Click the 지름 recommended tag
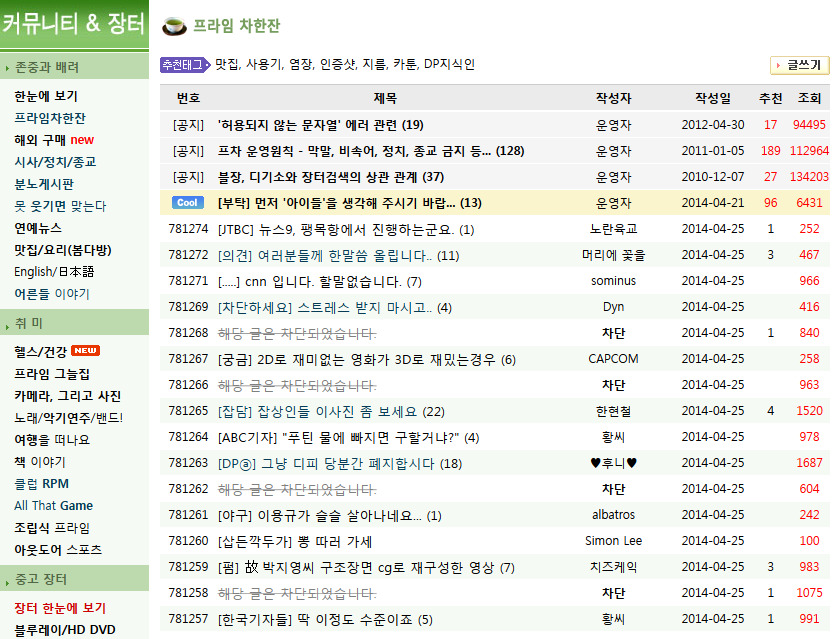This screenshot has width=840, height=639. point(374,65)
